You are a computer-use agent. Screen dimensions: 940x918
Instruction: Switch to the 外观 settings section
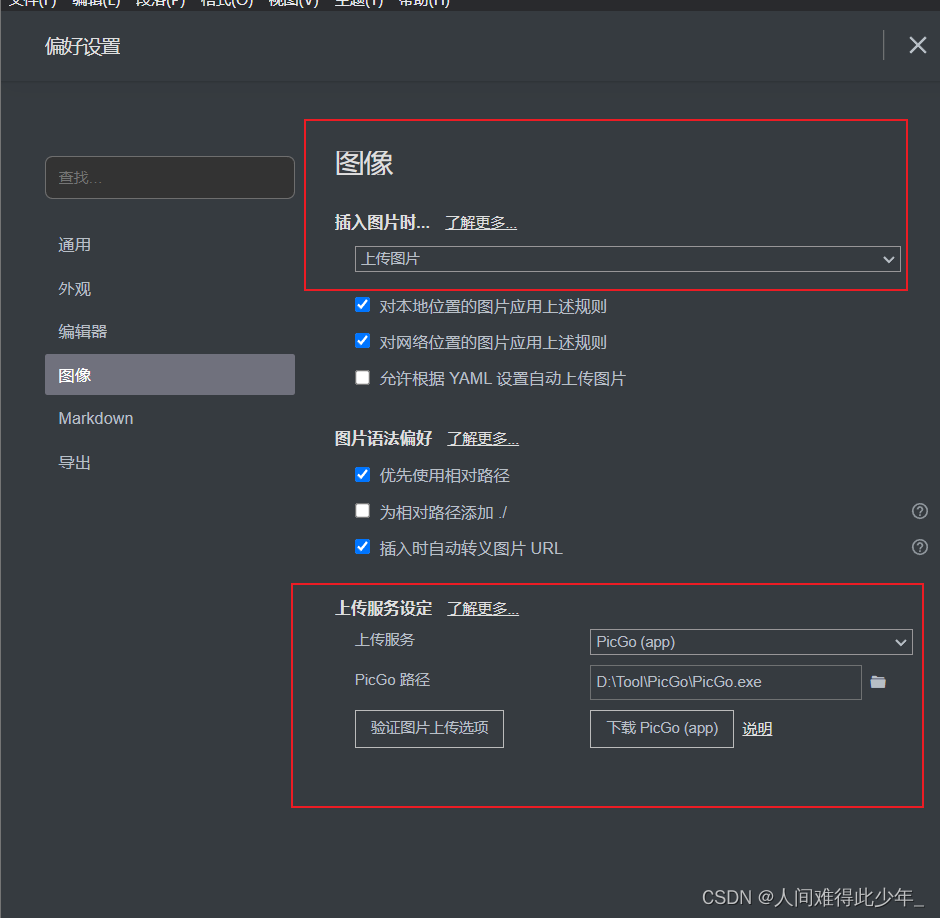[75, 289]
